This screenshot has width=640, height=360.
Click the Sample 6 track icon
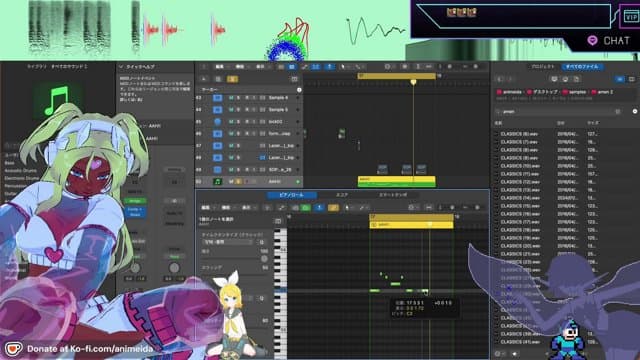coord(218,98)
